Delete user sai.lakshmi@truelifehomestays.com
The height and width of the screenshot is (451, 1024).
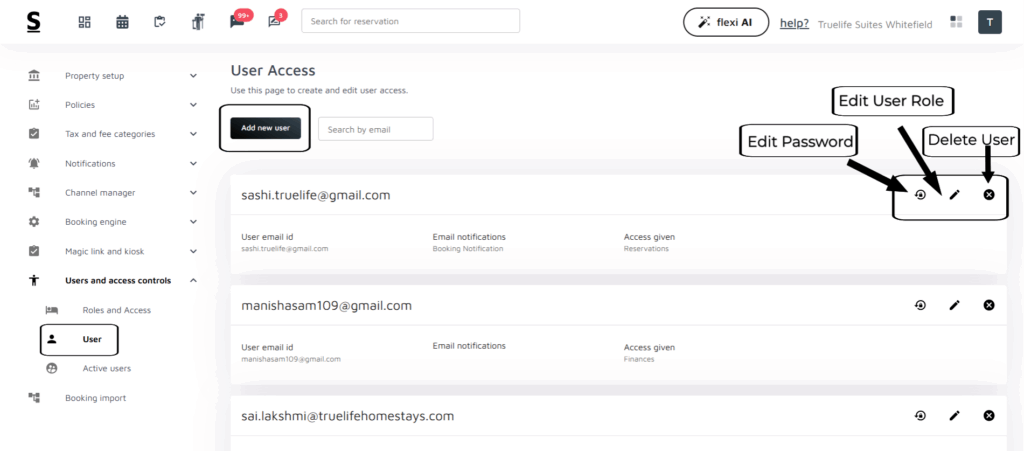989,415
